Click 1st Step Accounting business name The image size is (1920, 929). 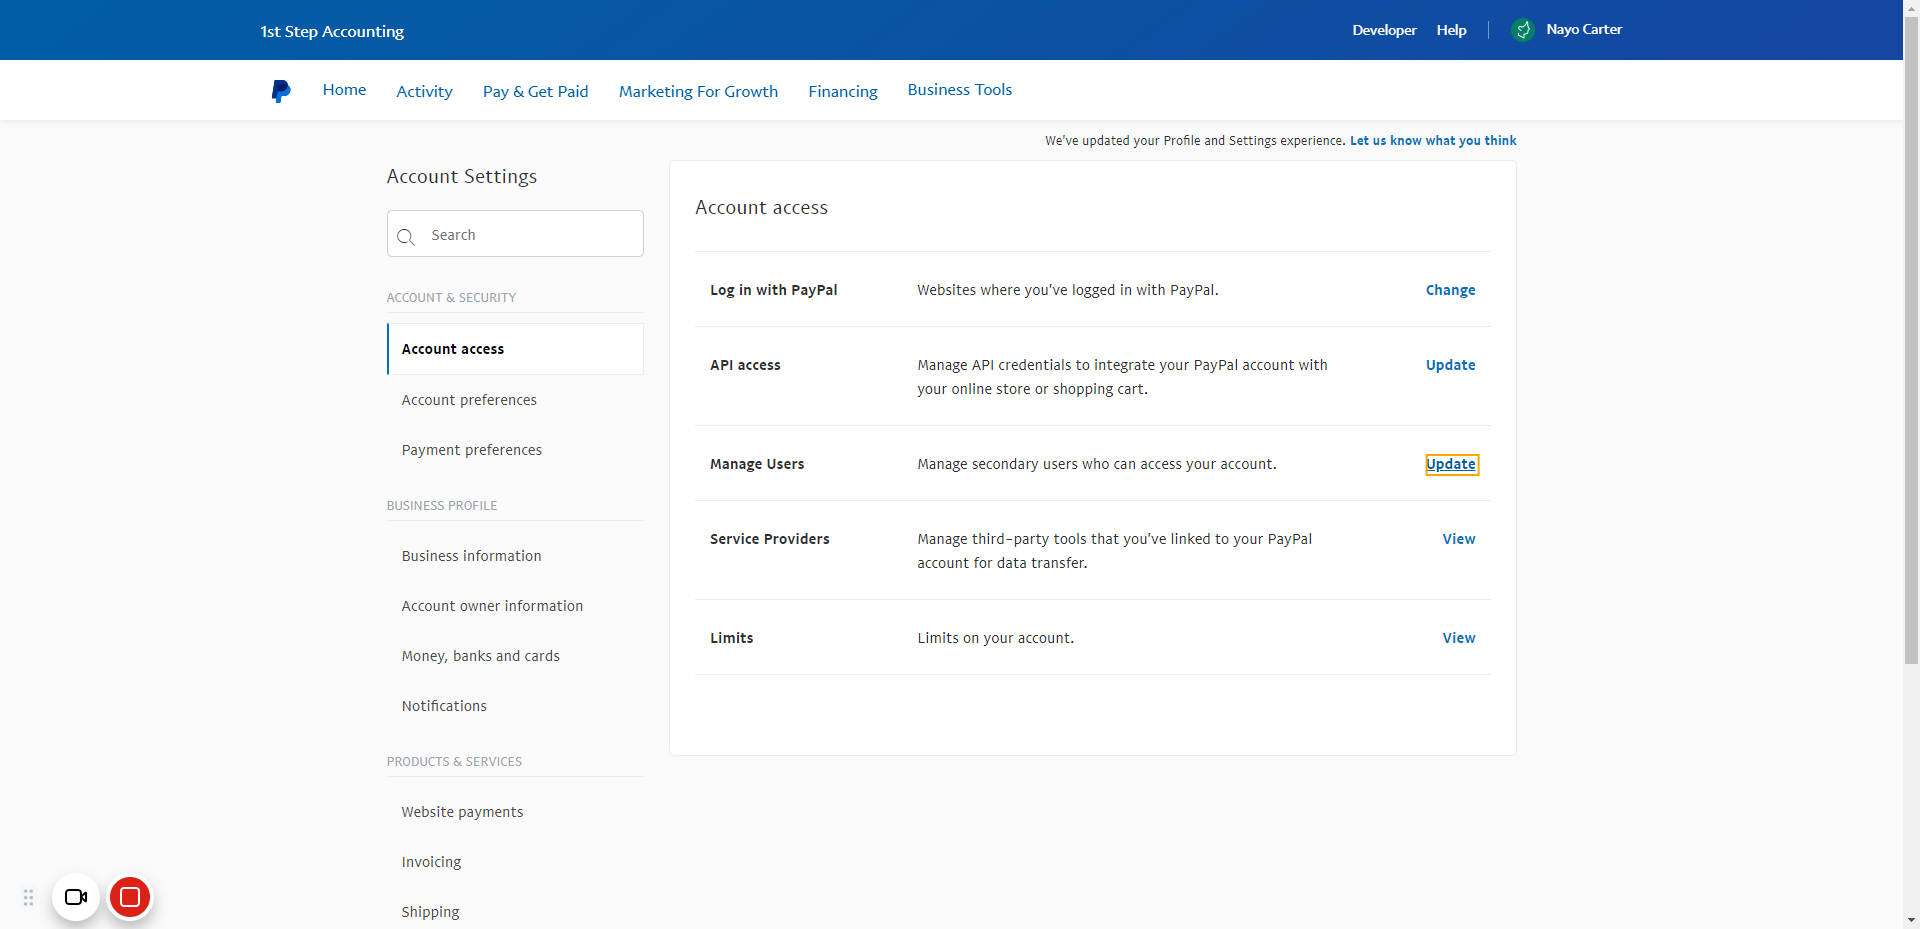332,31
